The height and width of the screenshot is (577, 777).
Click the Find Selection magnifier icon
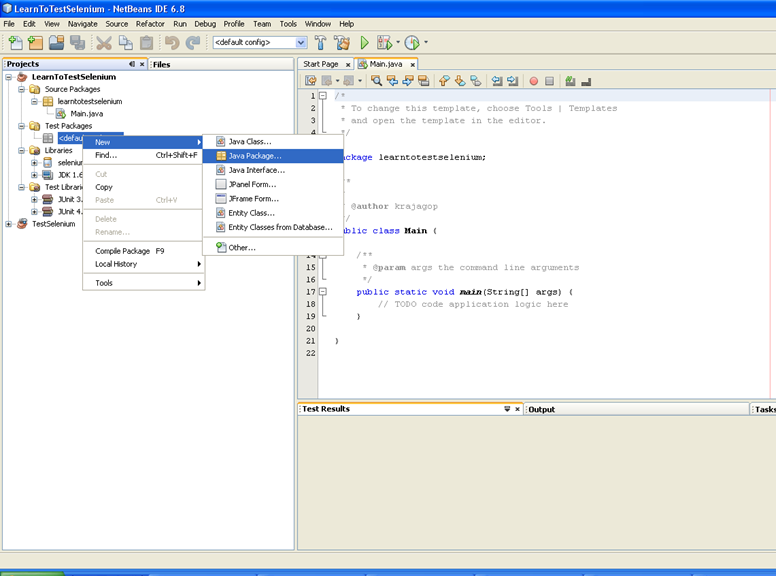tap(377, 81)
